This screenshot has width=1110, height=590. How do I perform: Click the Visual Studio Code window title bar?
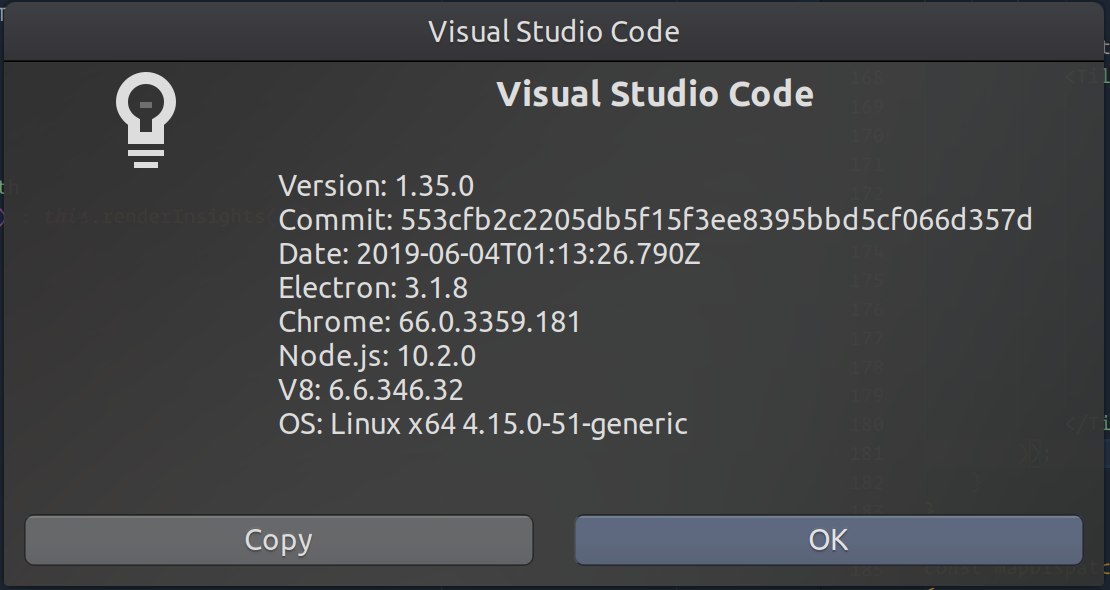[554, 32]
